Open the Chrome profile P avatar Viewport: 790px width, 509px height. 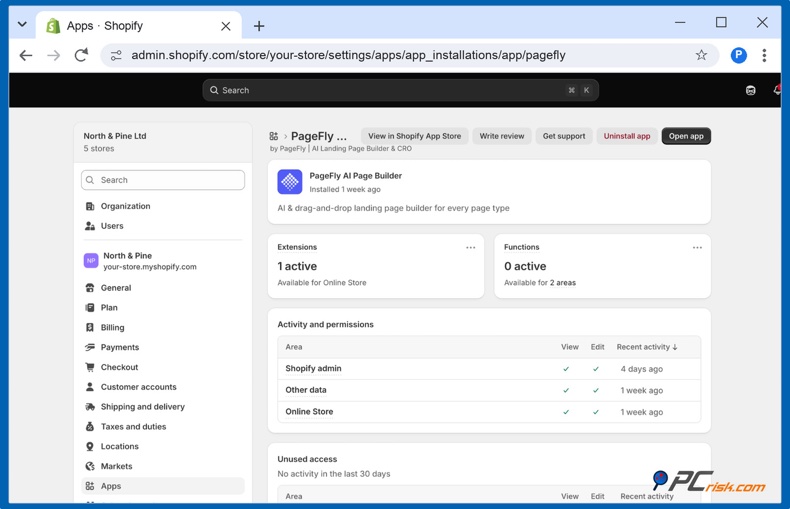point(739,55)
